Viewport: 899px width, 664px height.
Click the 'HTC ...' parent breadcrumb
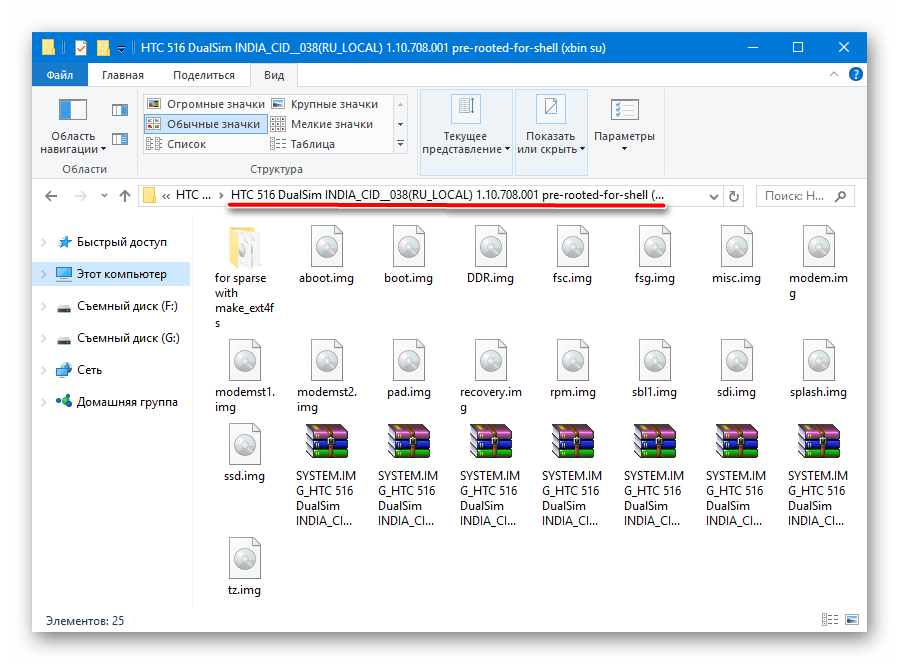tap(193, 196)
